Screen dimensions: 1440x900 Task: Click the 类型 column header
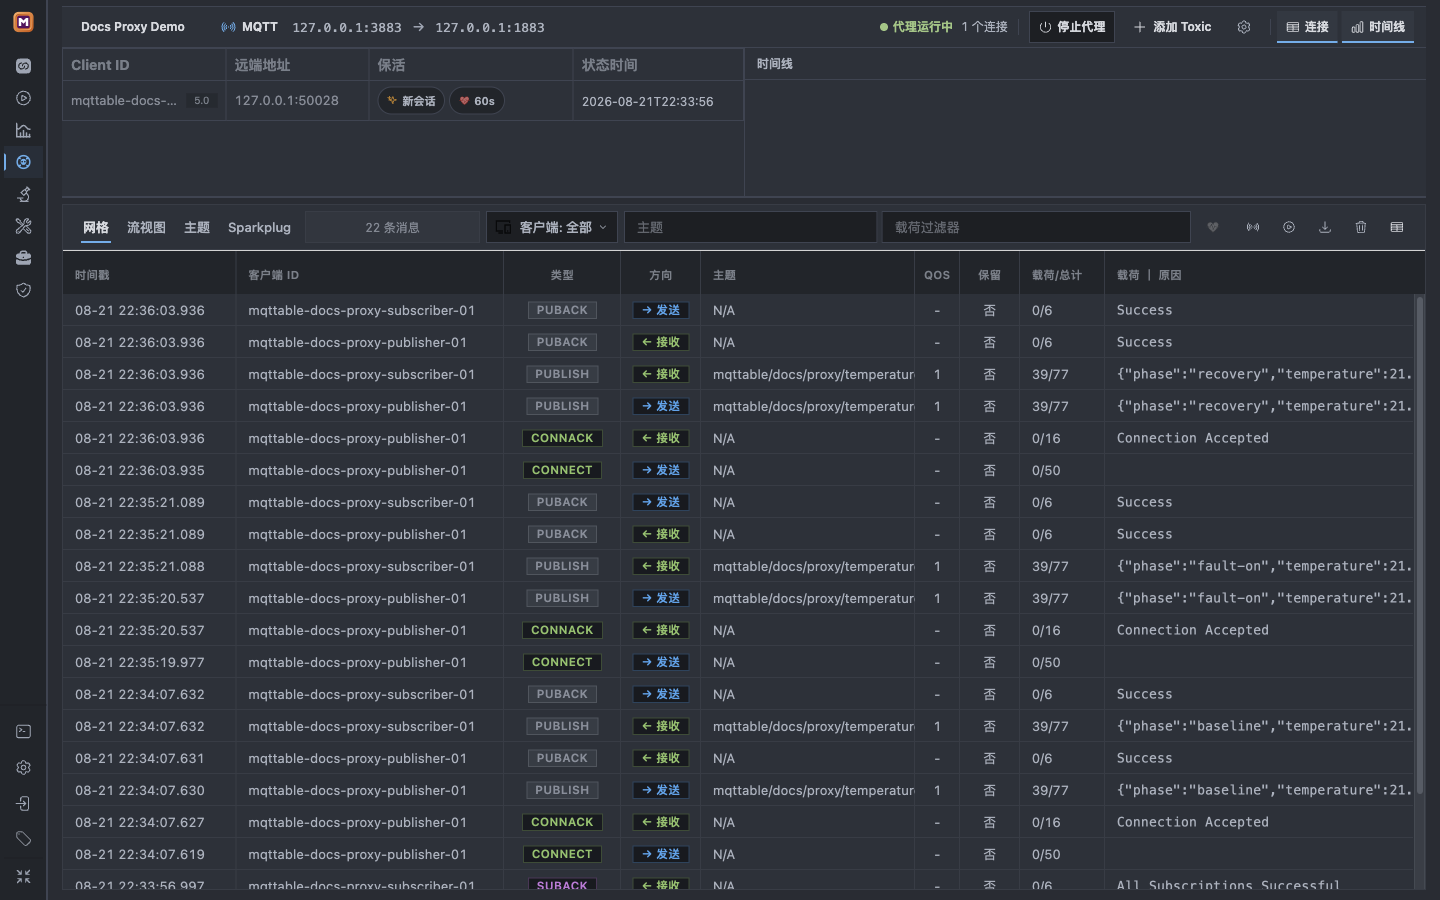[562, 275]
